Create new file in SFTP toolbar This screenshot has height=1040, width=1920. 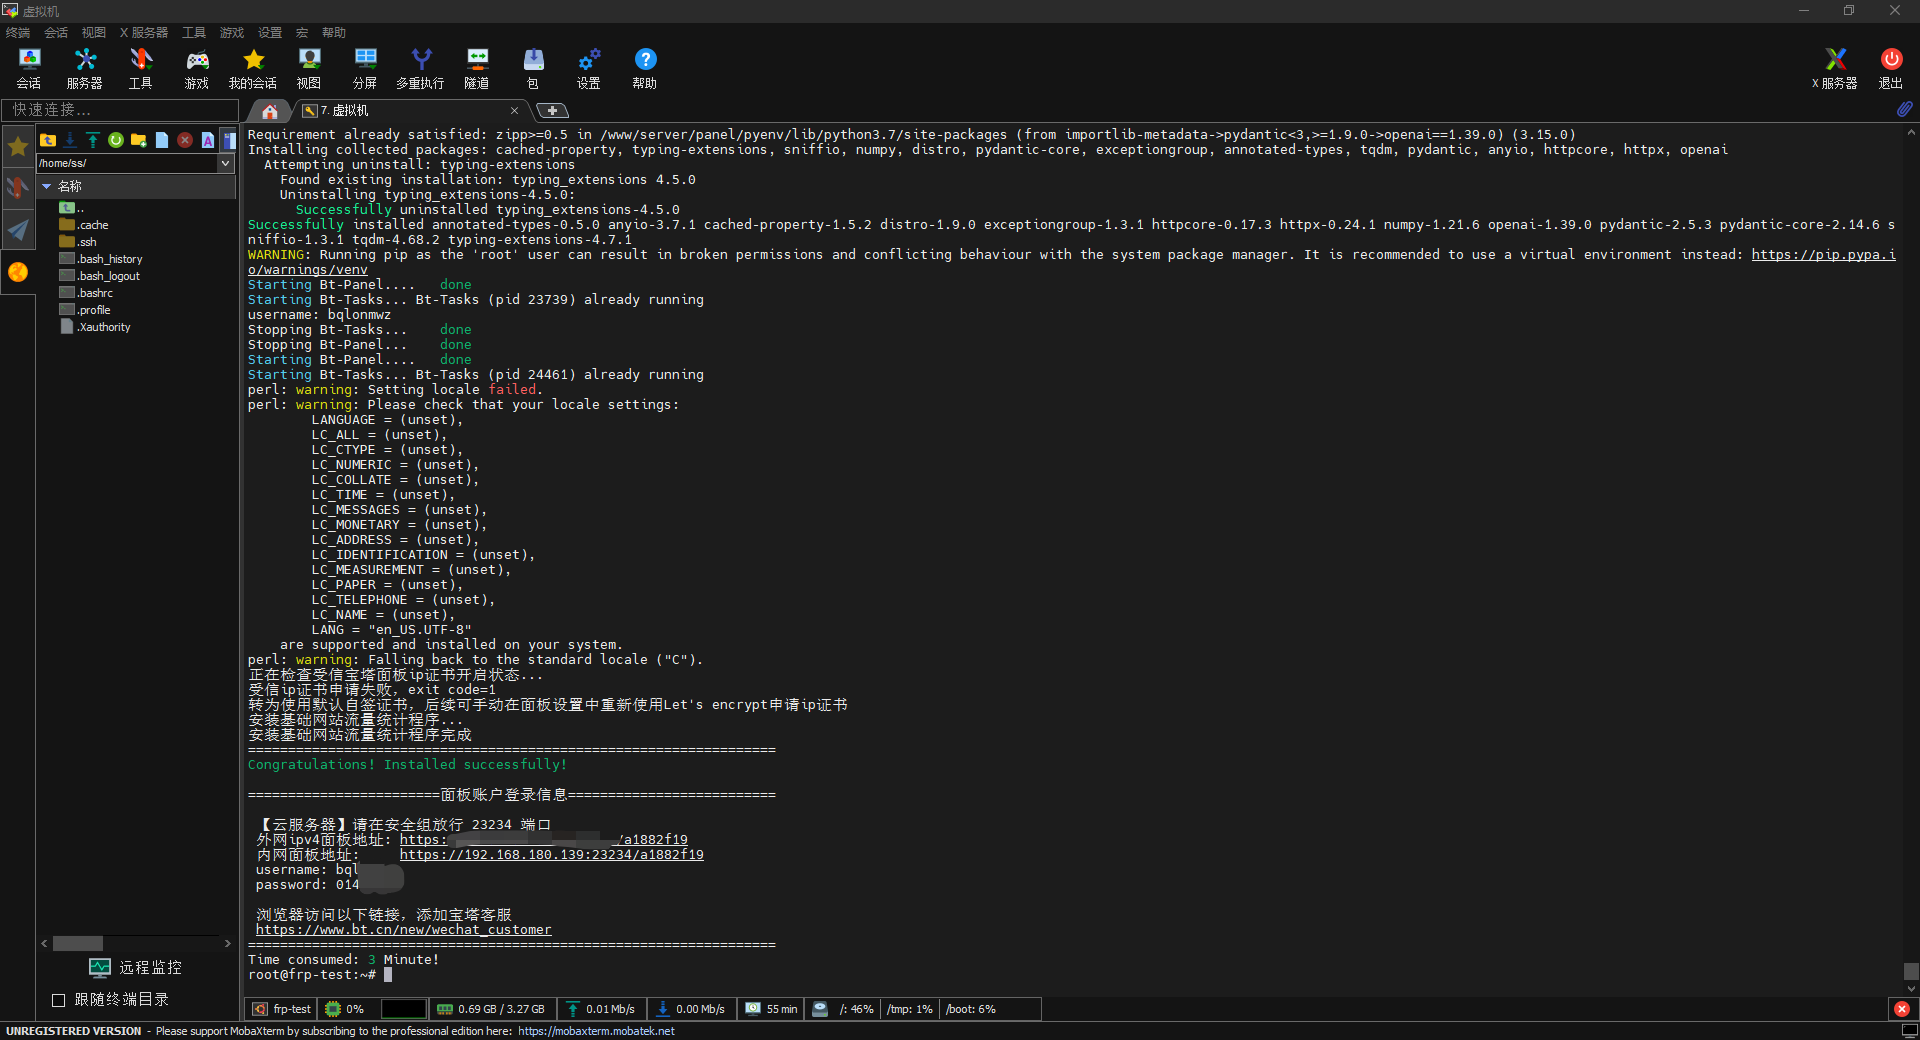point(162,140)
